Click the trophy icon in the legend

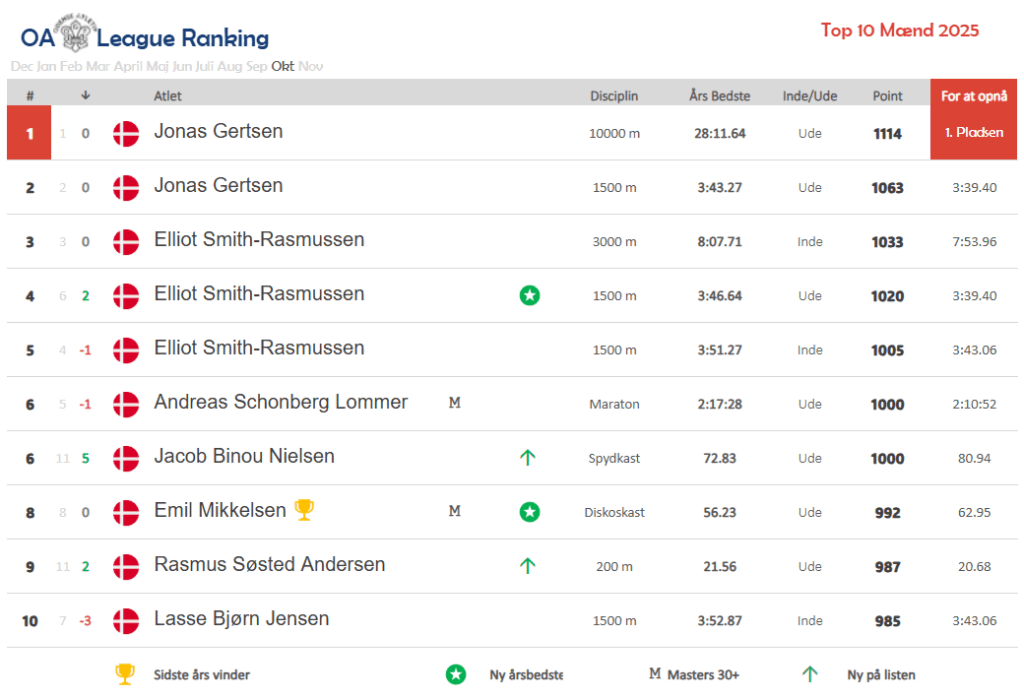[125, 674]
